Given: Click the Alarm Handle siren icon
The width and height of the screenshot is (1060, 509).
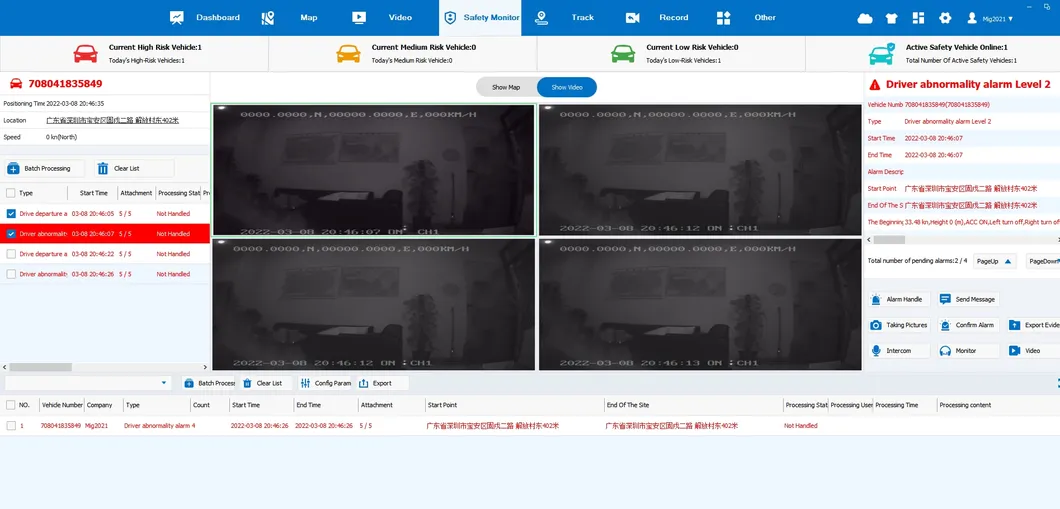Looking at the screenshot, I should pyautogui.click(x=876, y=299).
